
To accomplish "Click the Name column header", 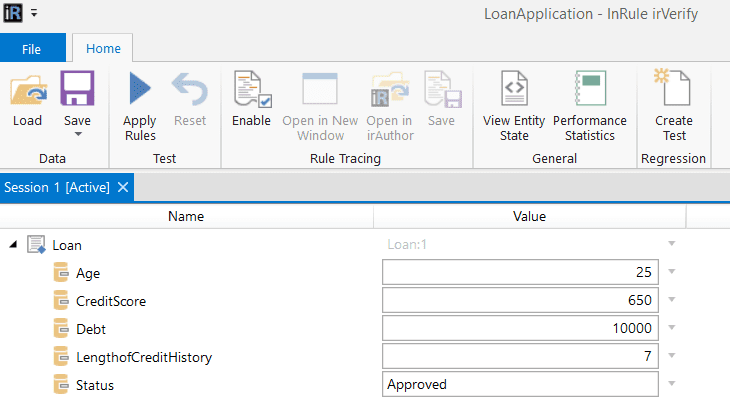I will (x=186, y=216).
